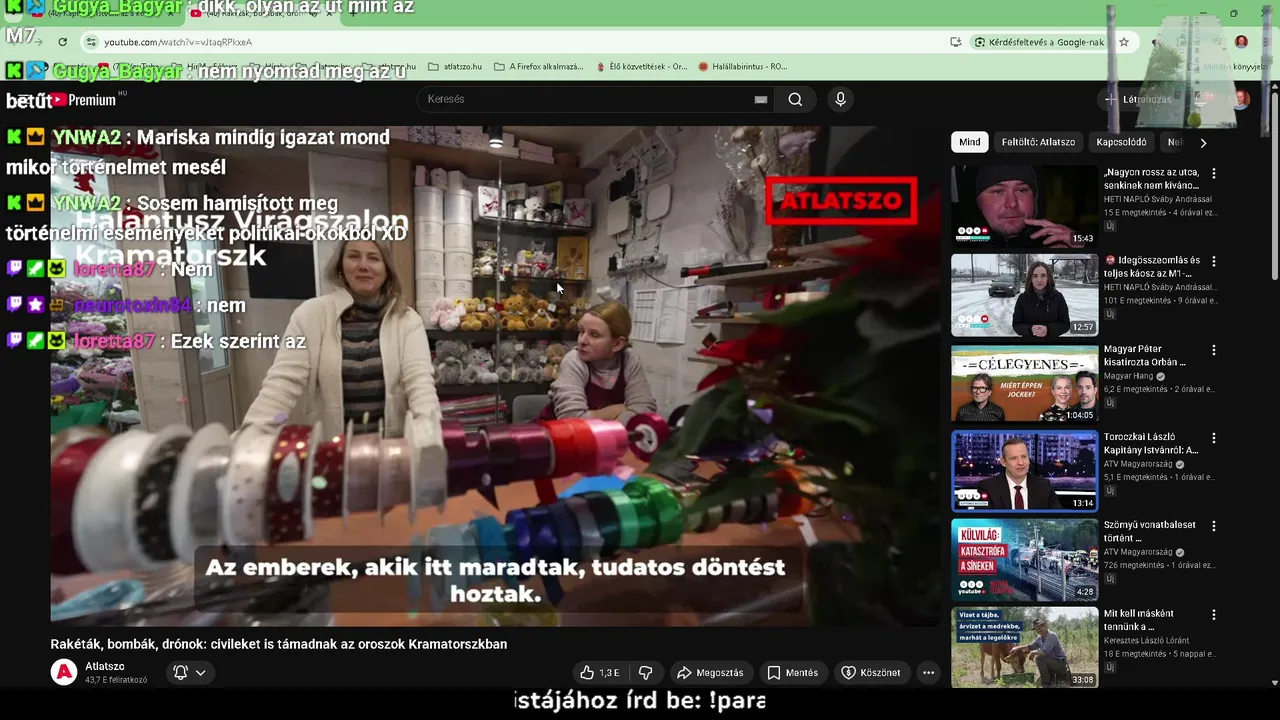This screenshot has width=1280, height=720.
Task: Open the 'Idegösszeomlás' 12:57 video thumbnail
Action: (x=1024, y=294)
